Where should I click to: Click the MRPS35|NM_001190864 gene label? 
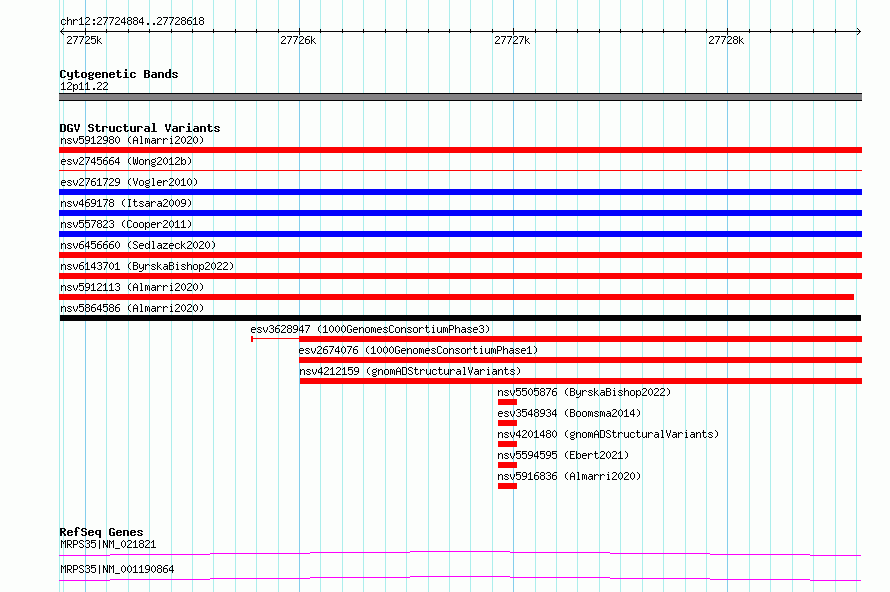click(x=117, y=569)
